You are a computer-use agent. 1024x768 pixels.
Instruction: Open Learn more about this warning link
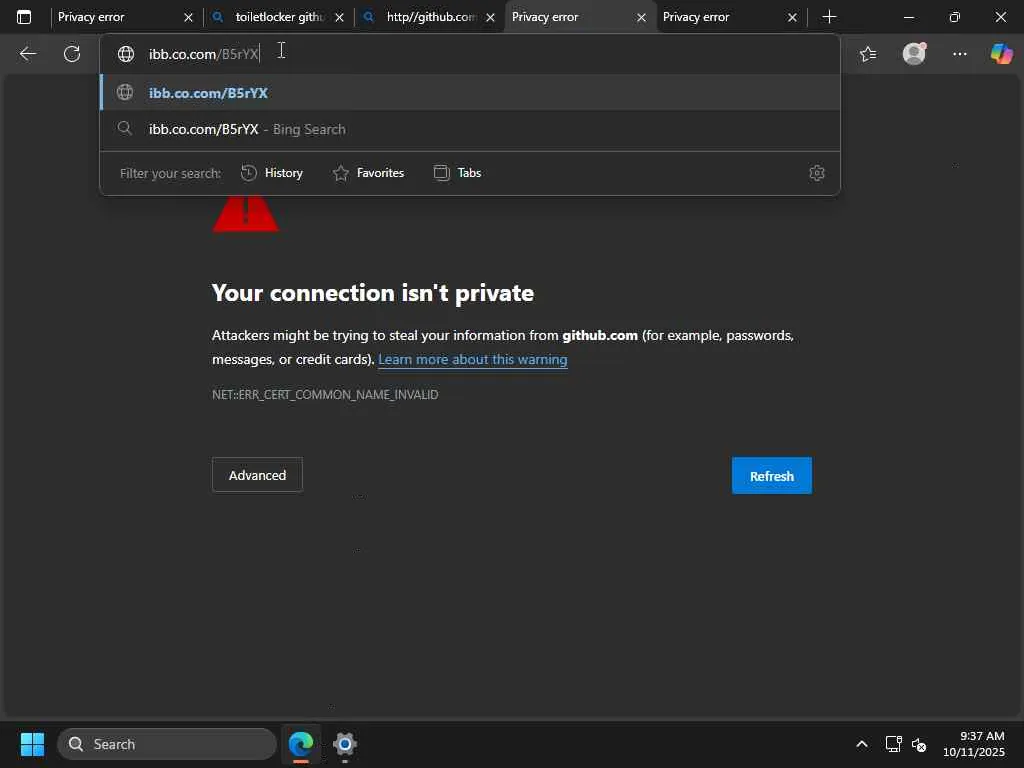pos(473,360)
